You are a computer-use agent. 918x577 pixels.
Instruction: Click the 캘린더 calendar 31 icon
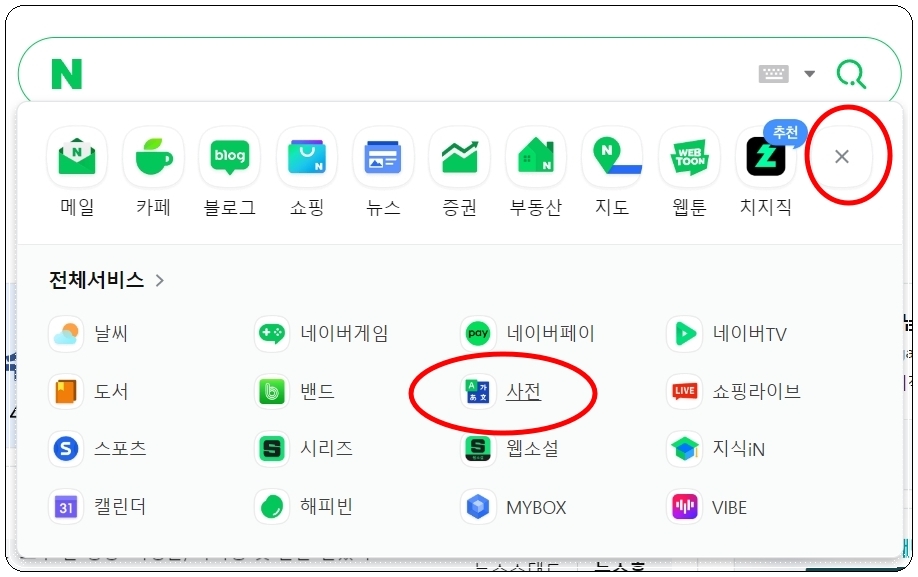[66, 507]
